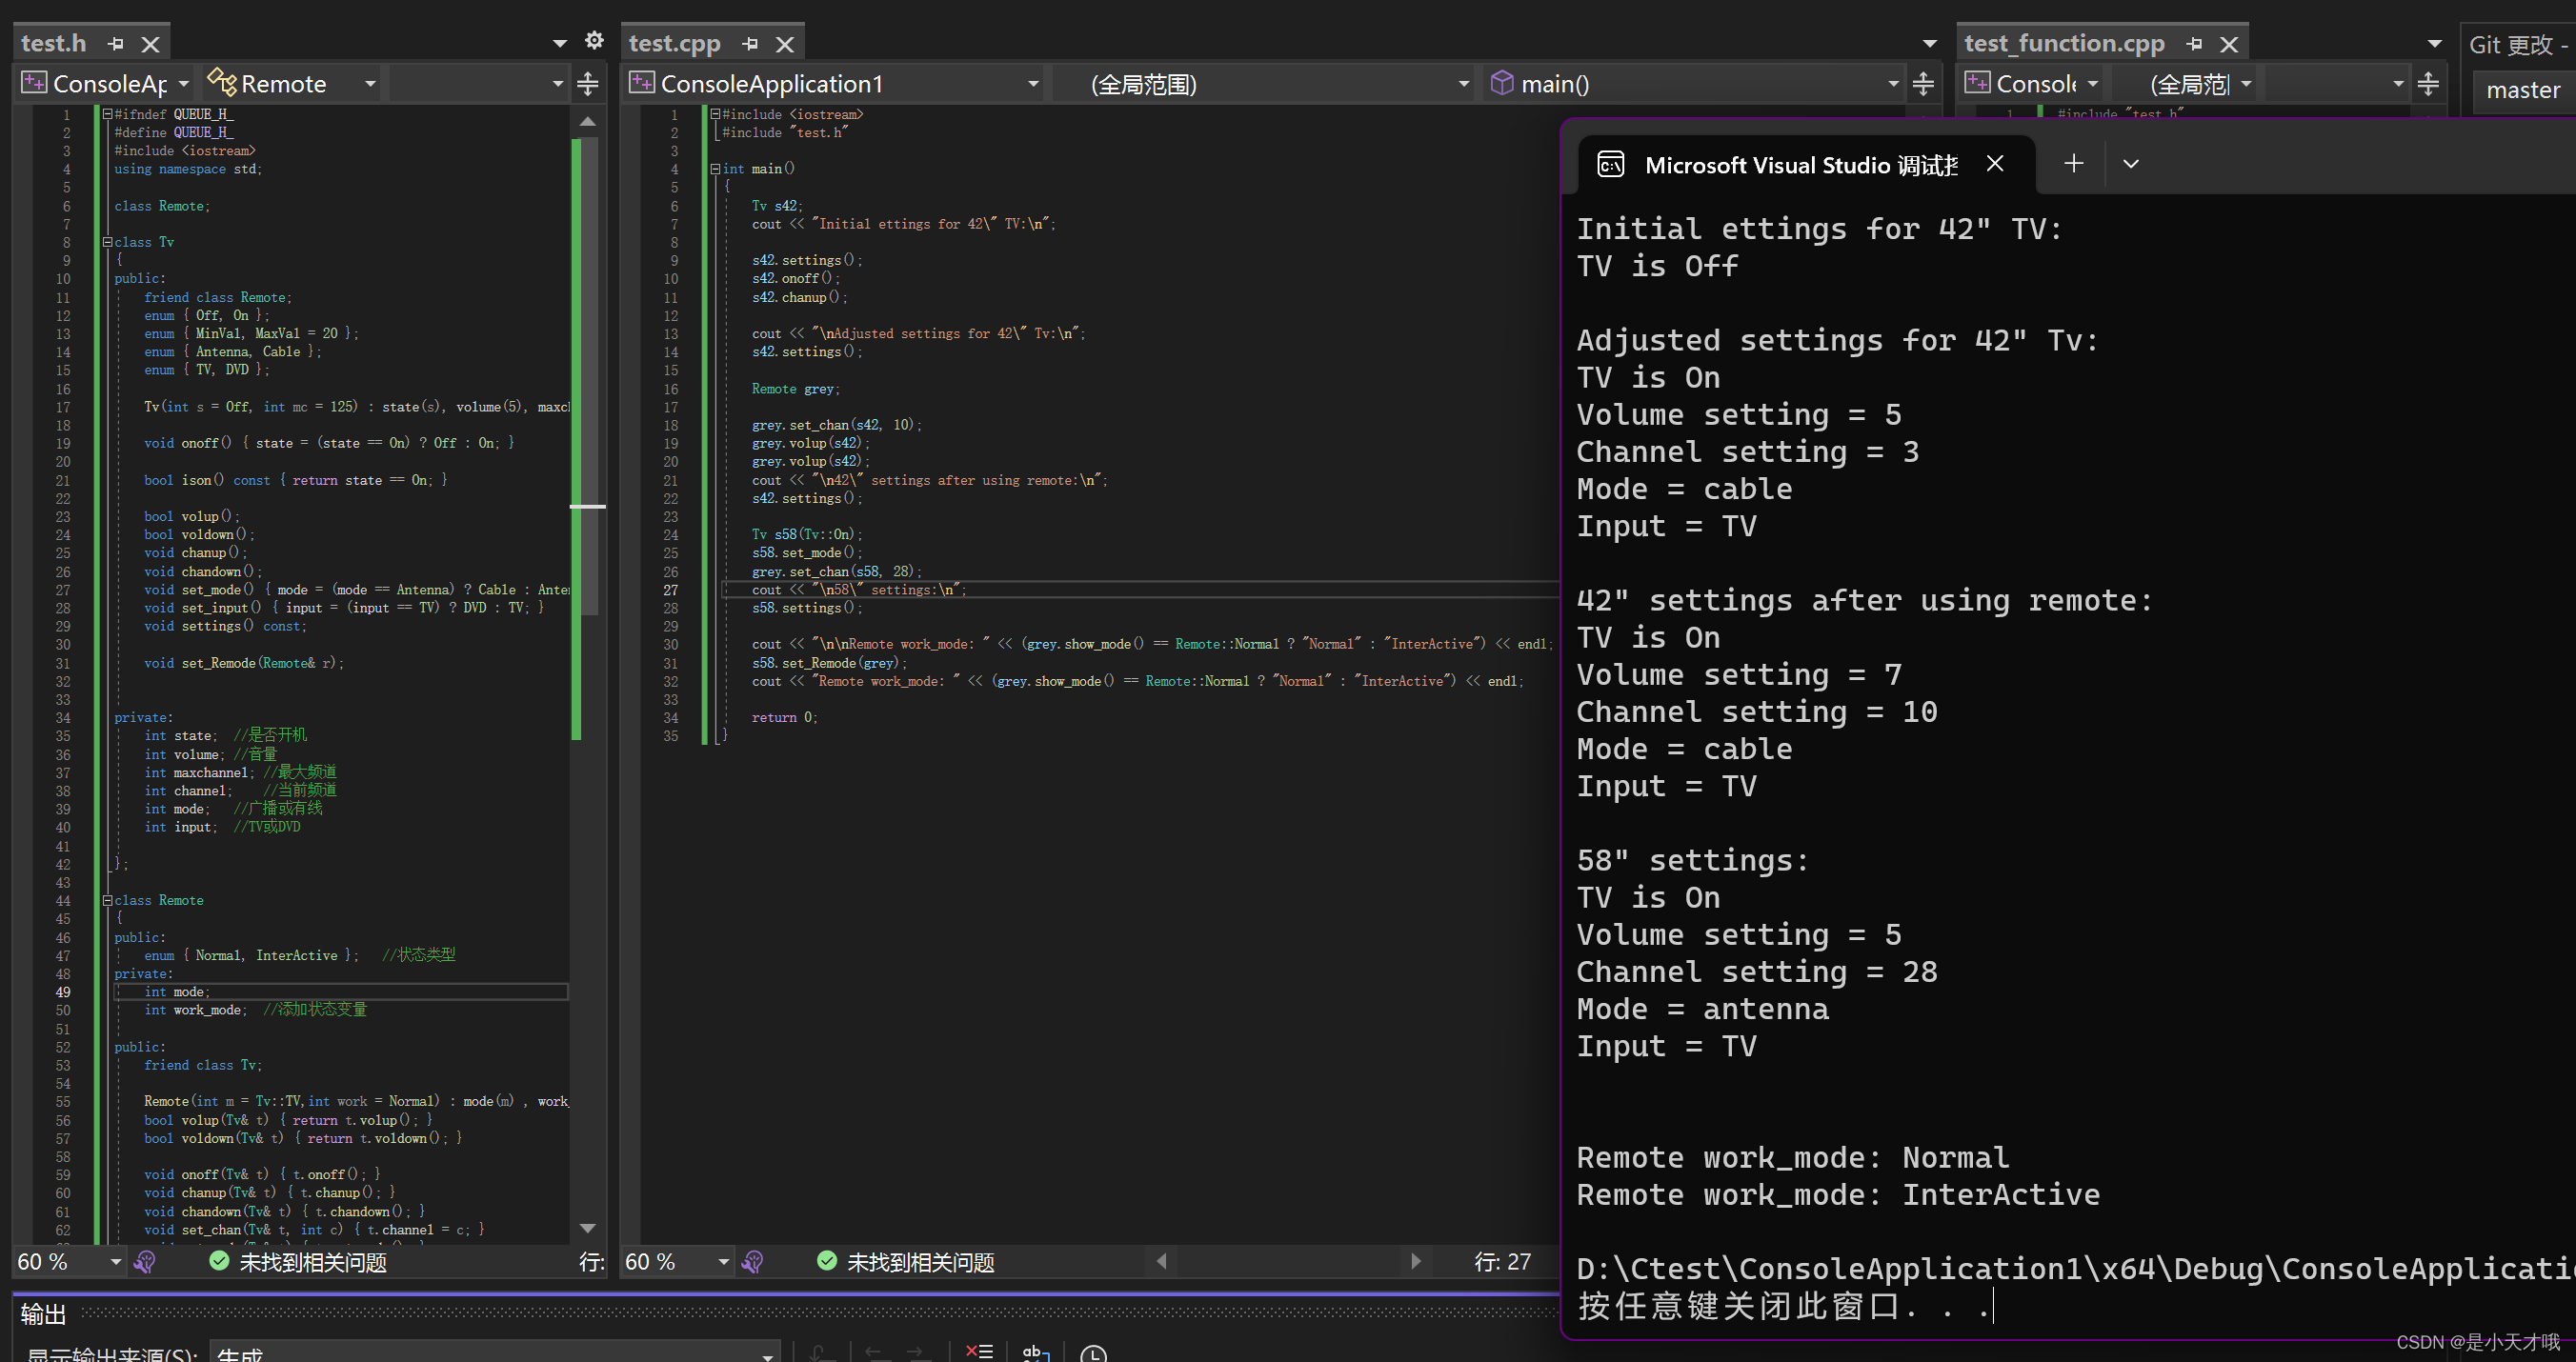Click the clock timestamp icon in the Output toolbar

(1093, 1354)
